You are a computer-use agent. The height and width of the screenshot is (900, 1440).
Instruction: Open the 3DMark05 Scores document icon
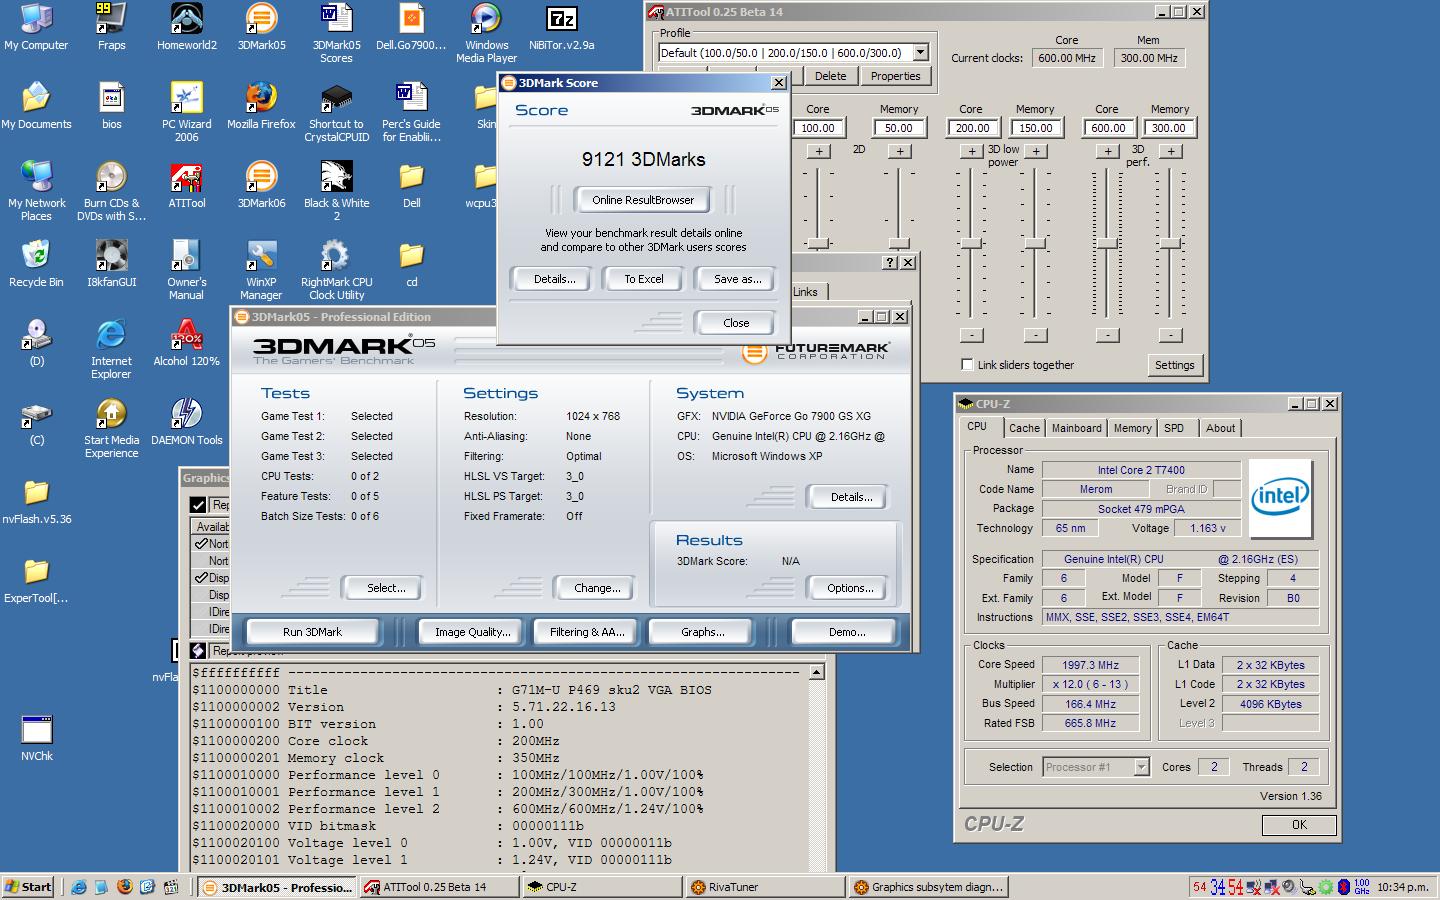tap(336, 32)
